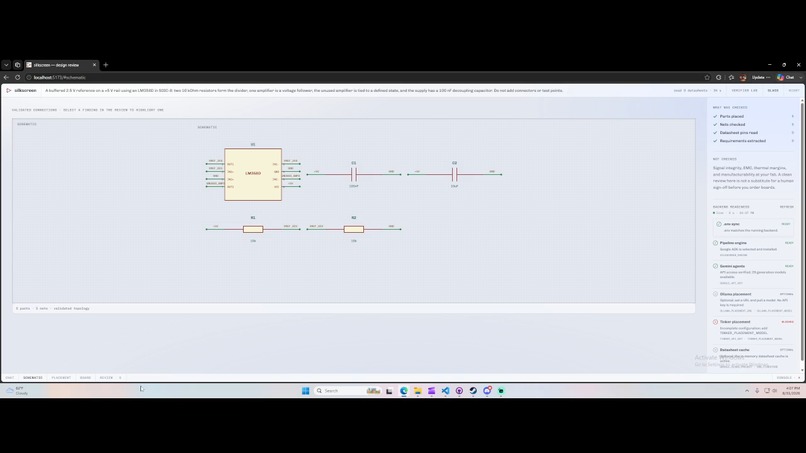Image resolution: width=806 pixels, height=453 pixels.
Task: Click the Ollama placement heading
Action: point(735,294)
